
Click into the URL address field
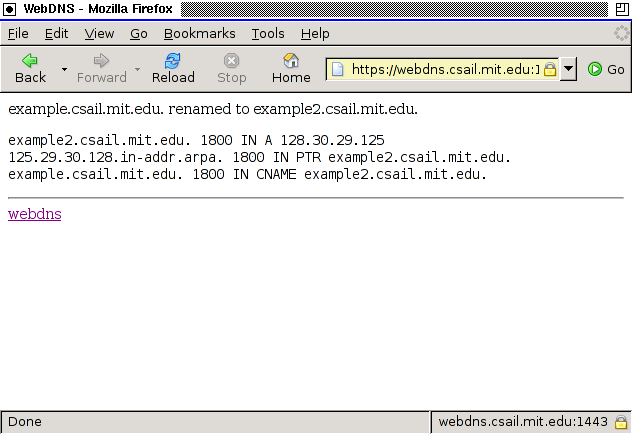pos(445,69)
